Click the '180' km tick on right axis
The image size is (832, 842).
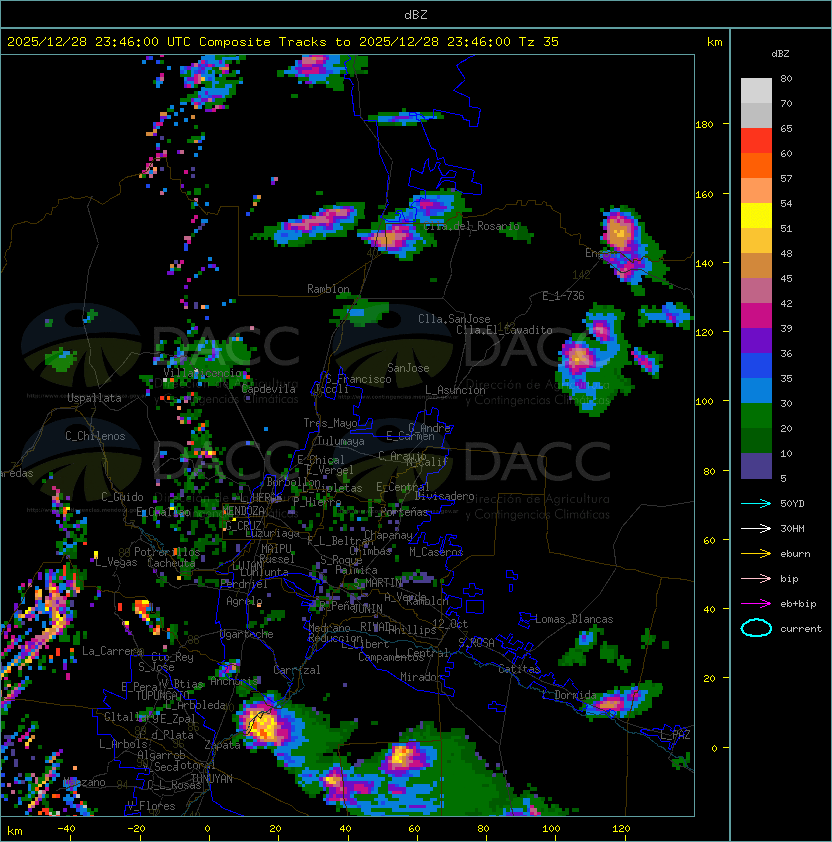pyautogui.click(x=704, y=125)
